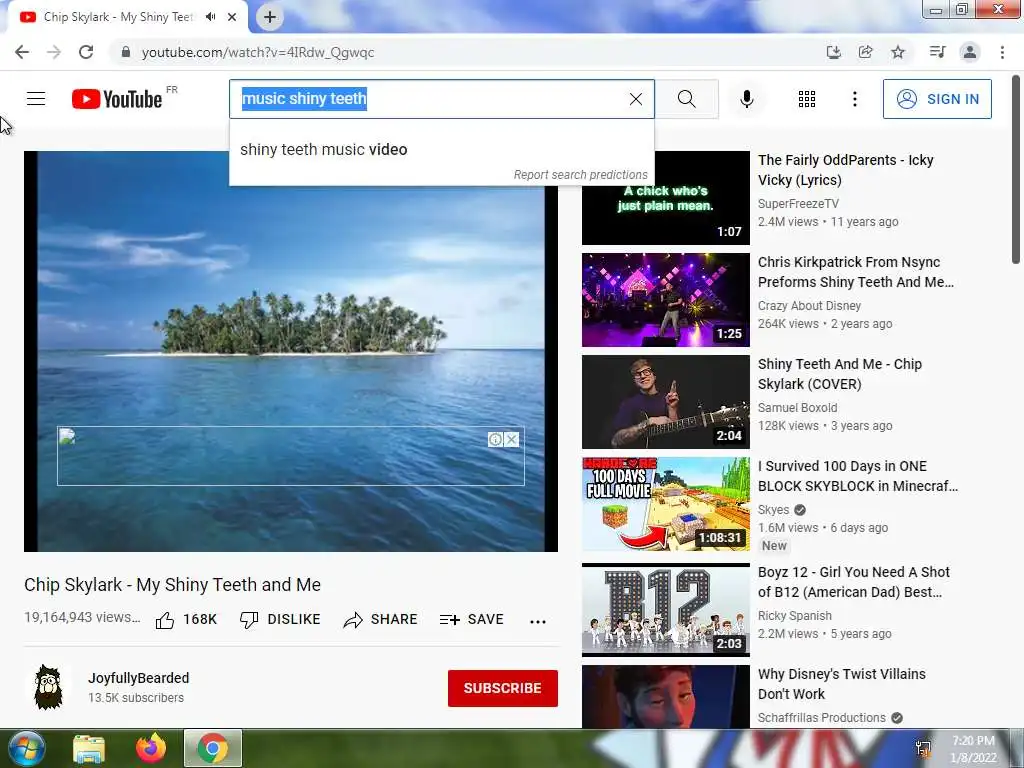The height and width of the screenshot is (768, 1024).
Task: Open Twist Villains video thumbnail
Action: [665, 696]
